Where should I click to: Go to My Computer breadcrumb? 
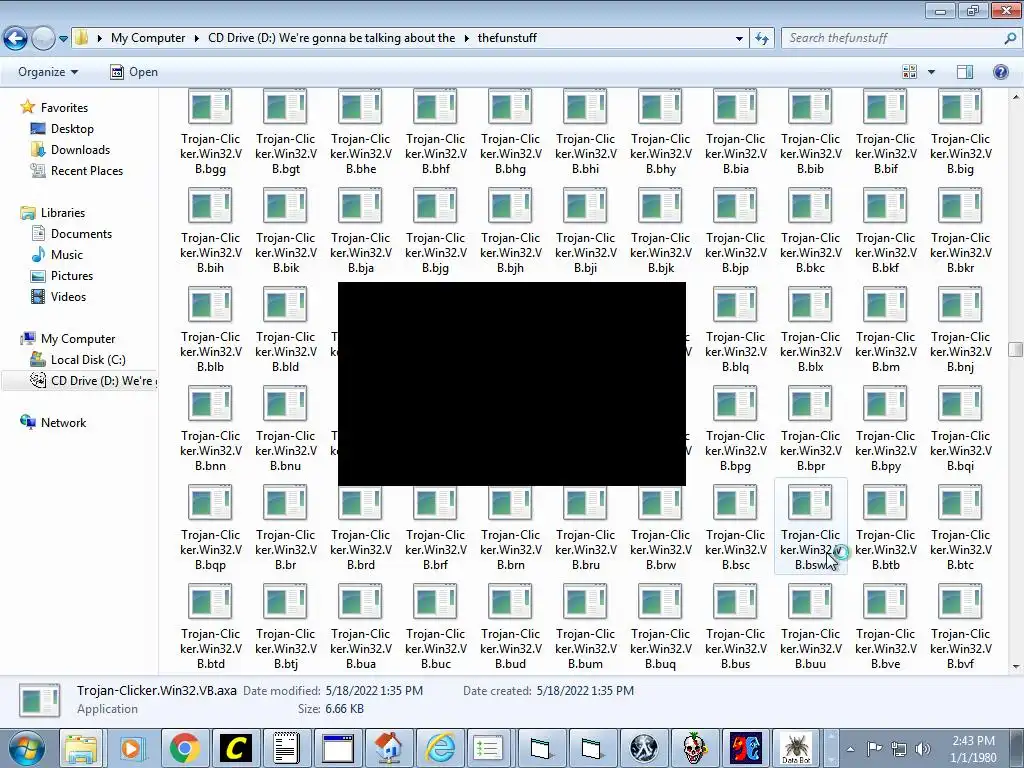148,38
